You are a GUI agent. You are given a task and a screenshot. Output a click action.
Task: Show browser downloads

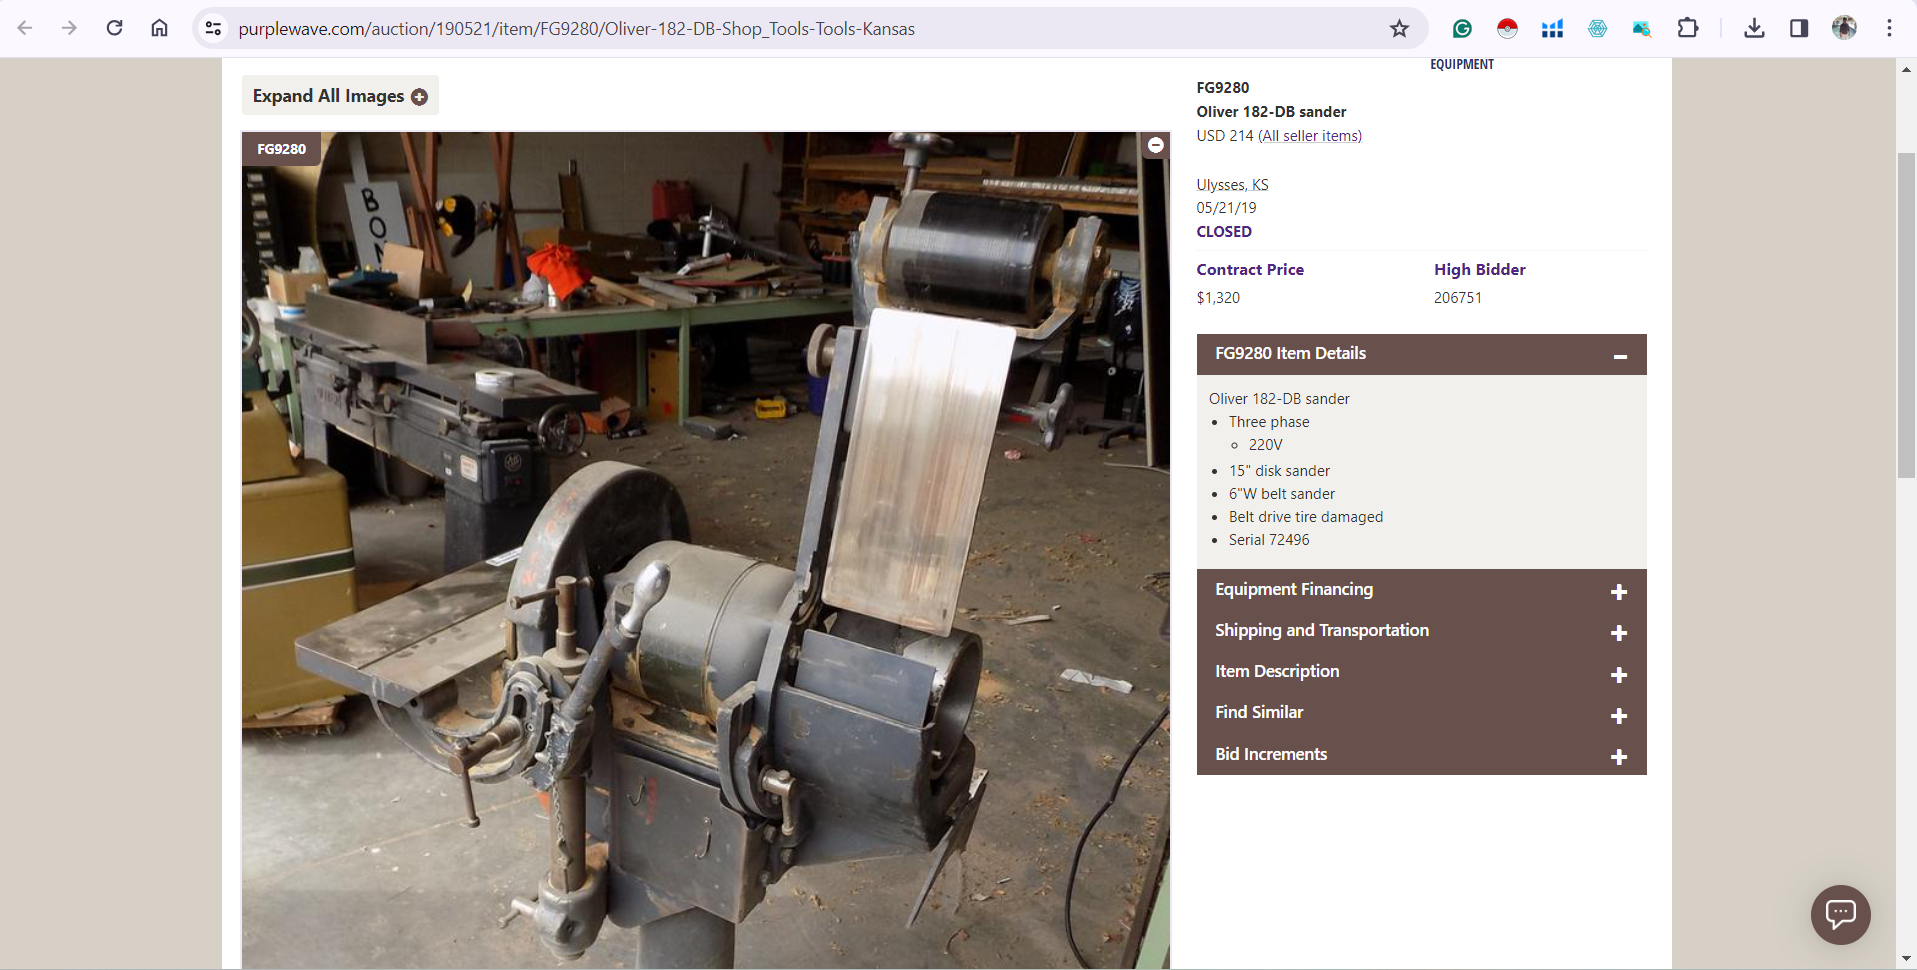pos(1754,28)
